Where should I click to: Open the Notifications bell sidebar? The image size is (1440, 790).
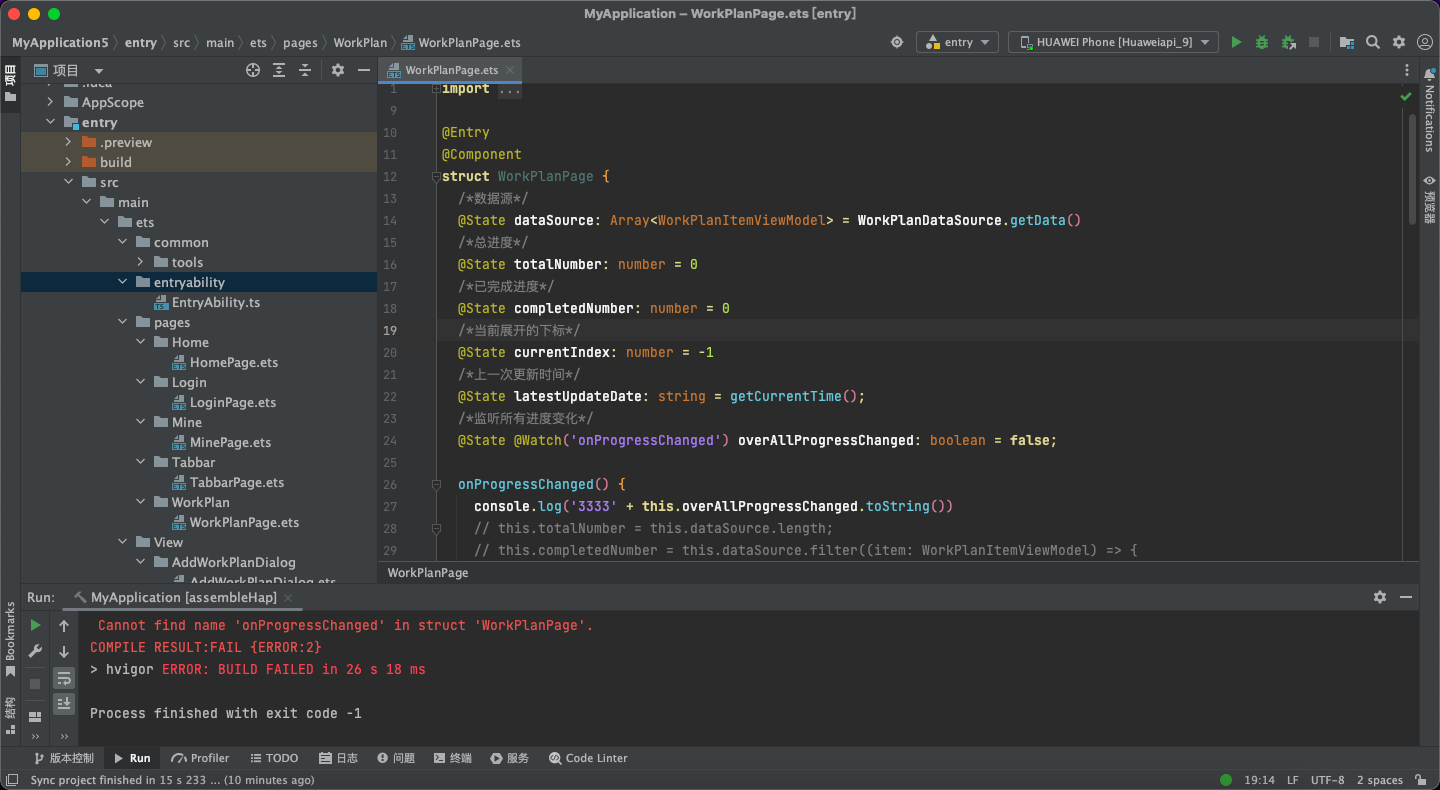pyautogui.click(x=1429, y=109)
